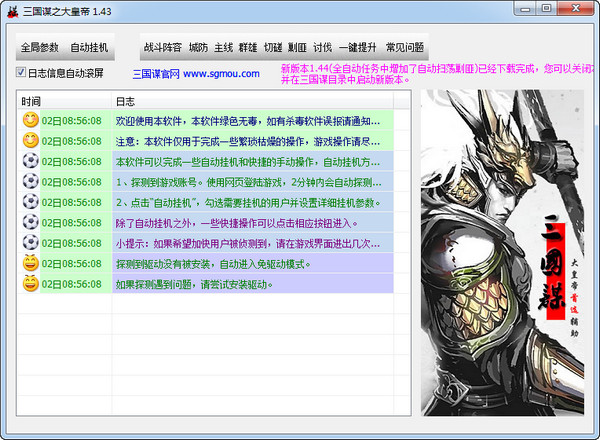Click soccer ball icon beside 小提示 row
This screenshot has width=600, height=440.
(30, 243)
